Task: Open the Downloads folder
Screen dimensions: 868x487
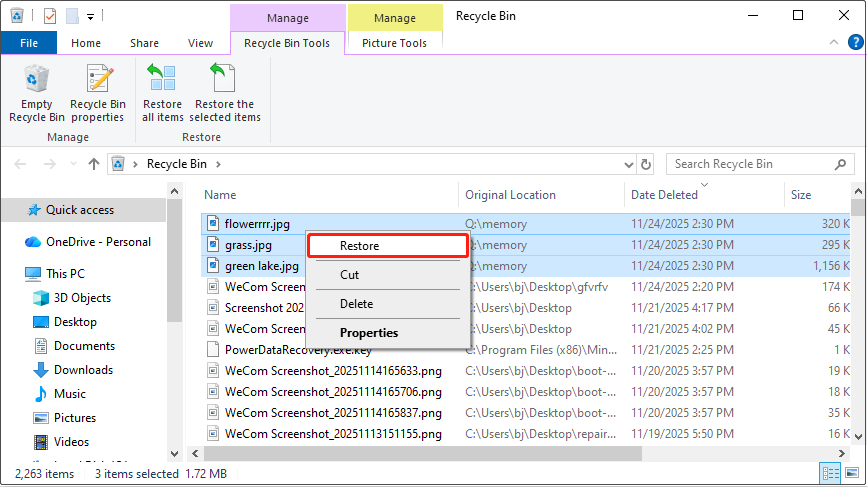Action: [x=73, y=370]
